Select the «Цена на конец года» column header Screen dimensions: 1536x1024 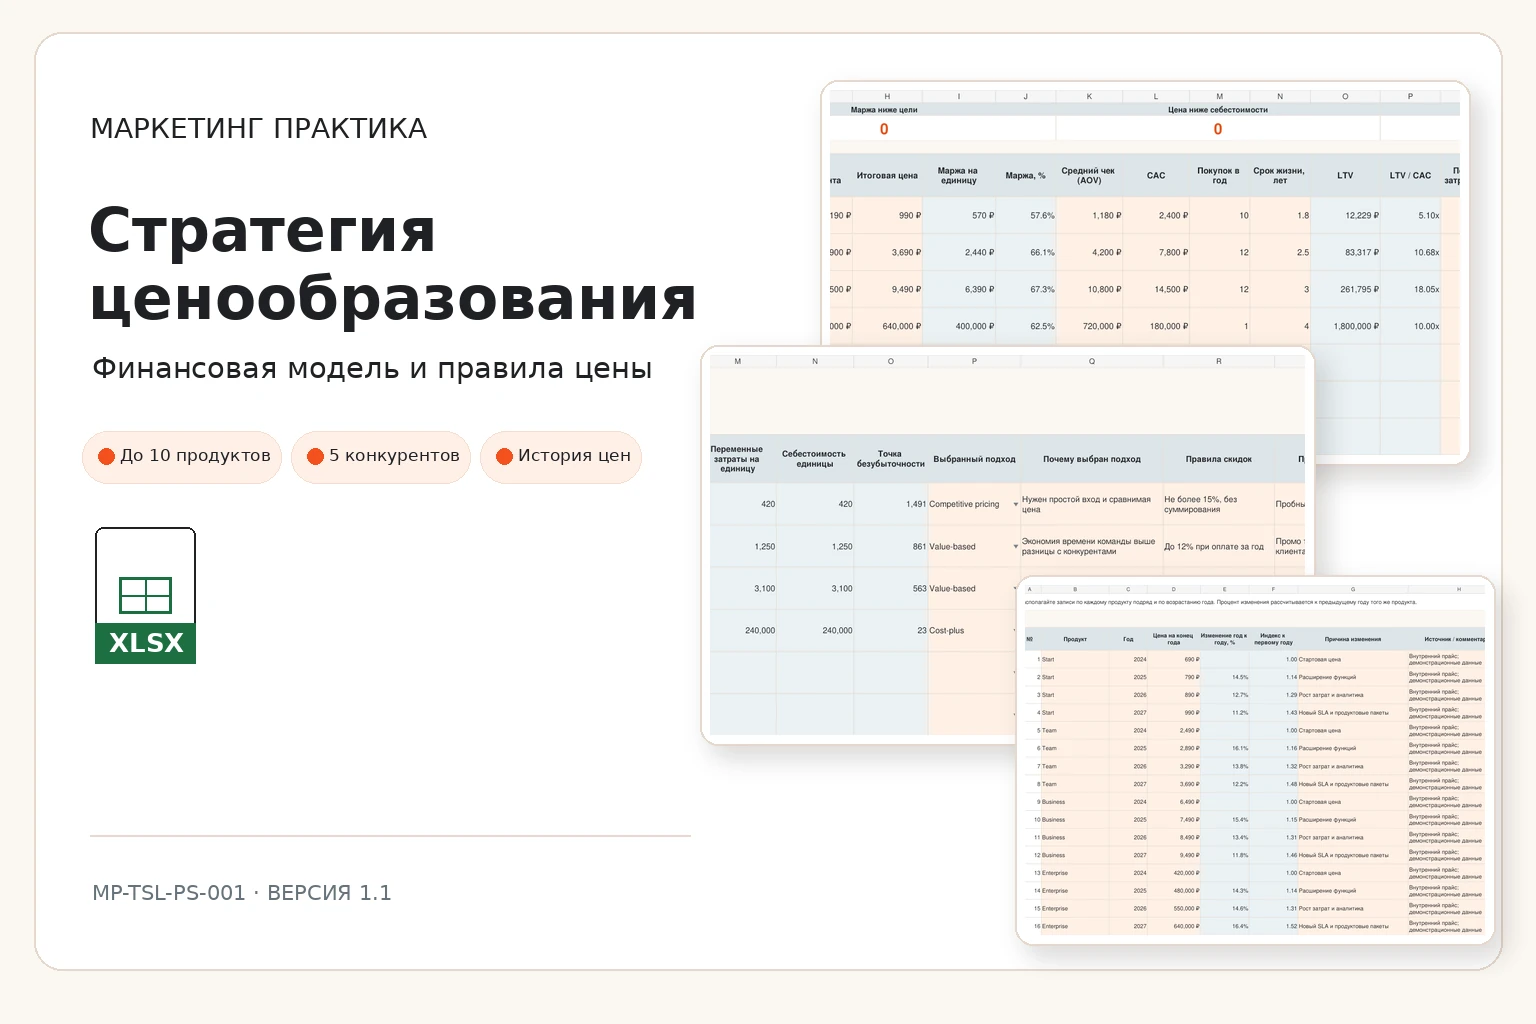[x=1173, y=640]
